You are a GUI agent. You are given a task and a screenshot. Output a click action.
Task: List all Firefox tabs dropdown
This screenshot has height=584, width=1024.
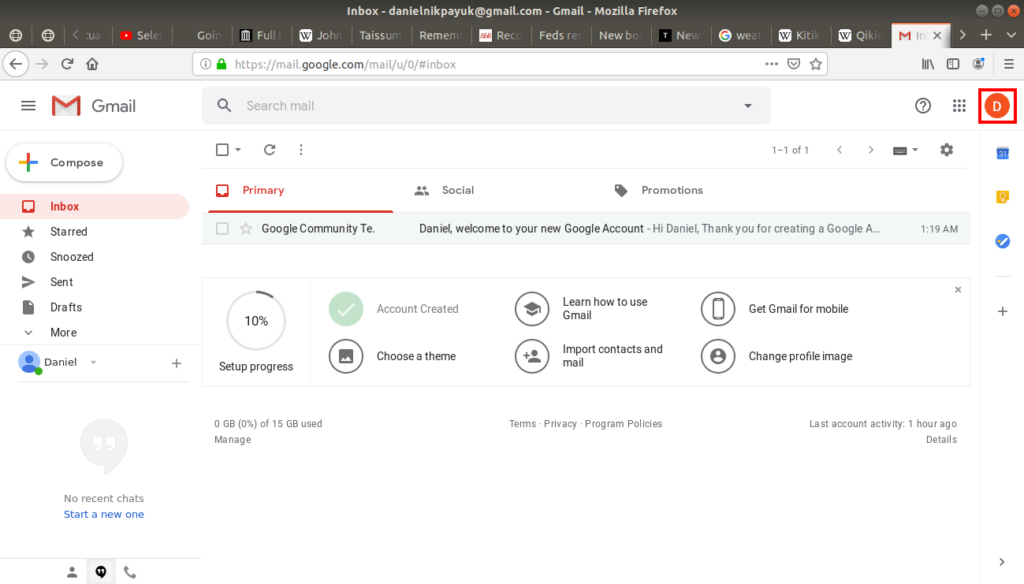pos(1010,35)
